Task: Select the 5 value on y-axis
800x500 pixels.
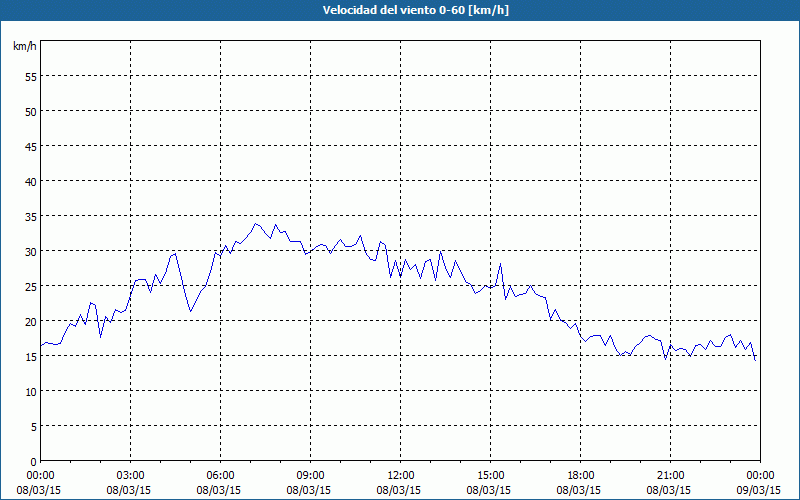Action: pos(34,427)
